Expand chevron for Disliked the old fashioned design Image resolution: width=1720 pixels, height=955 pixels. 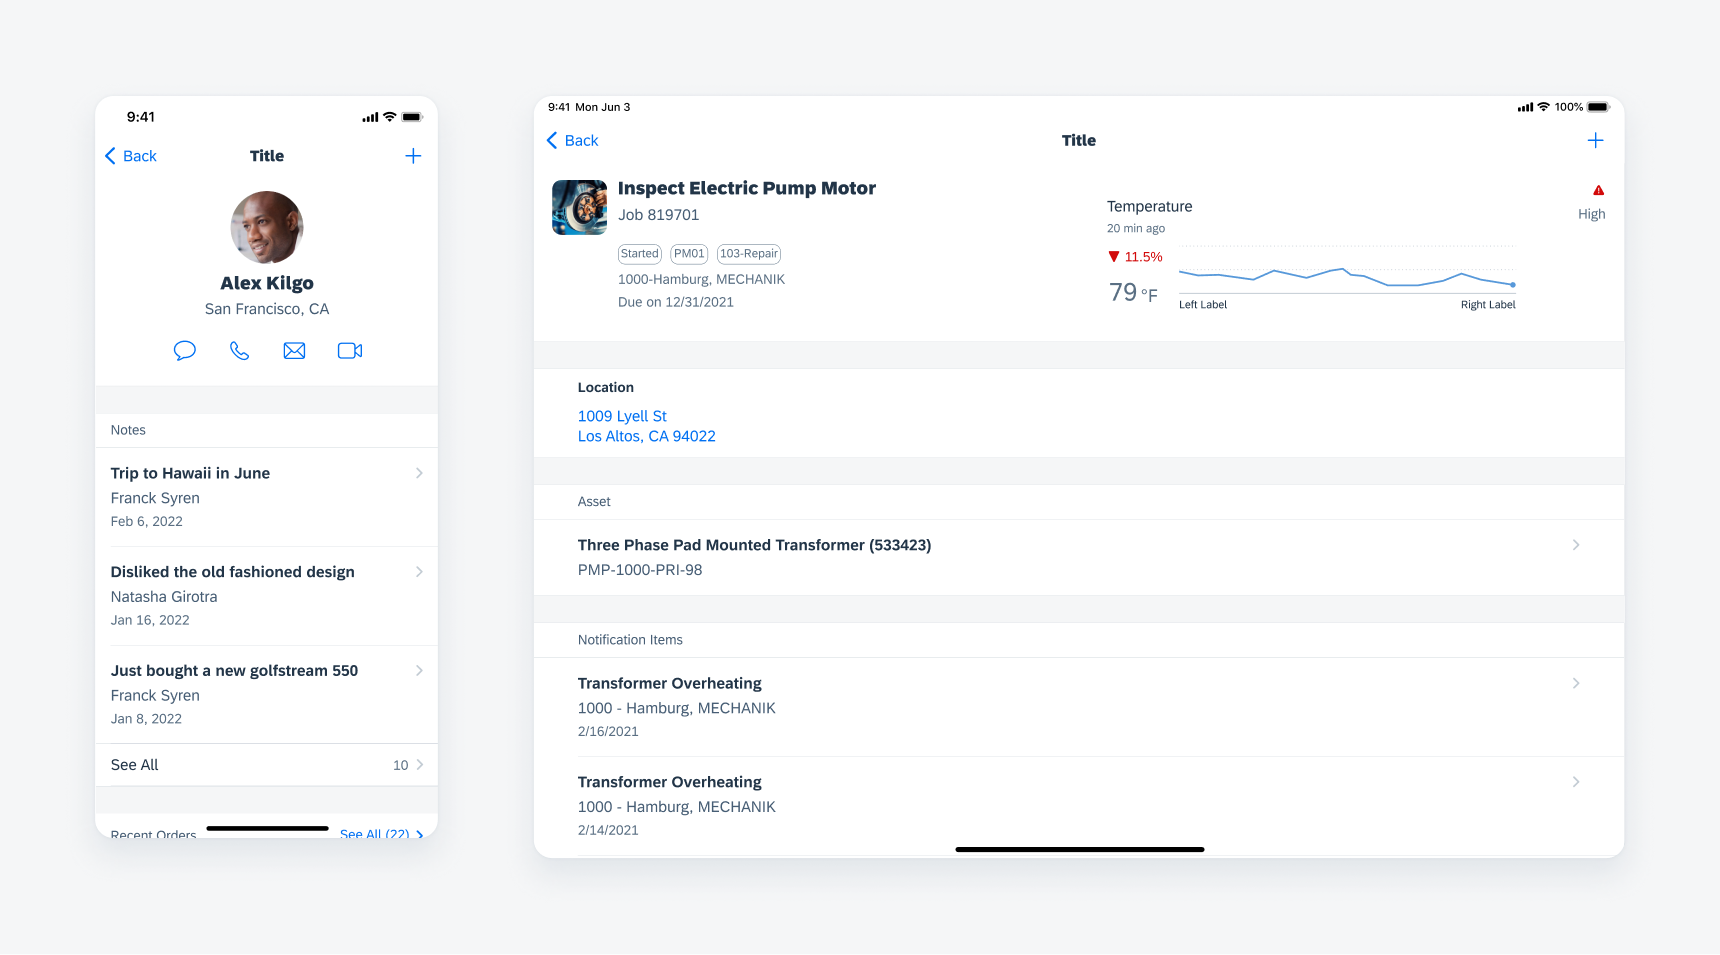[419, 572]
